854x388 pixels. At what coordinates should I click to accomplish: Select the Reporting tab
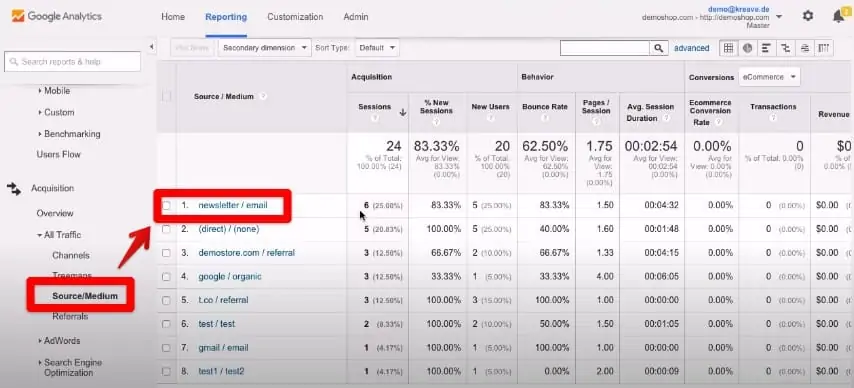point(226,17)
